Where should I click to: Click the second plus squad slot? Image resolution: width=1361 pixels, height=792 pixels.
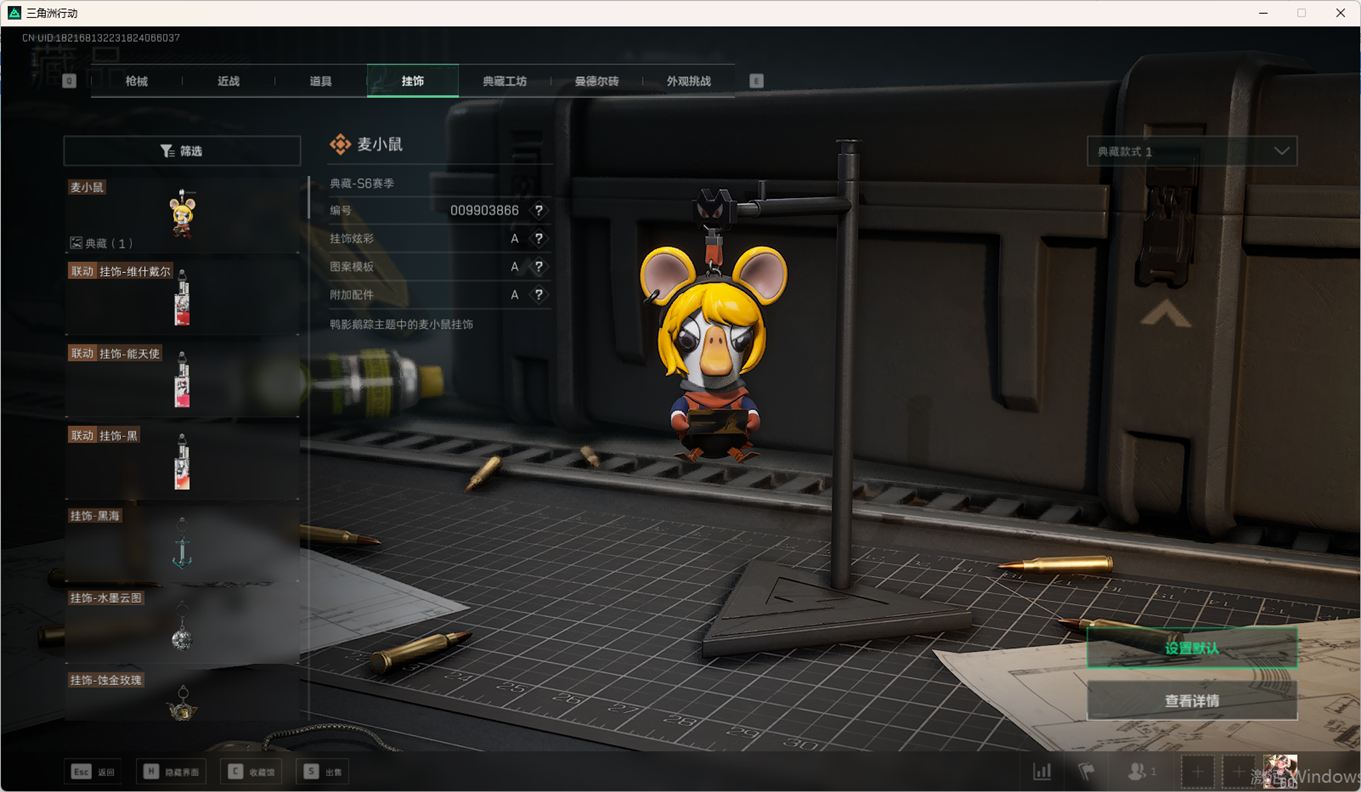point(1239,772)
